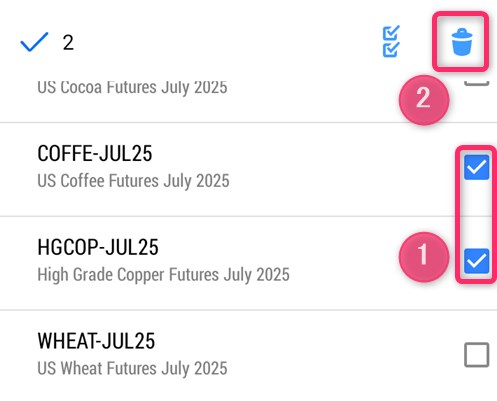Check the WHEAT-JUL25 checkbox
The height and width of the screenshot is (401, 497).
point(477,355)
